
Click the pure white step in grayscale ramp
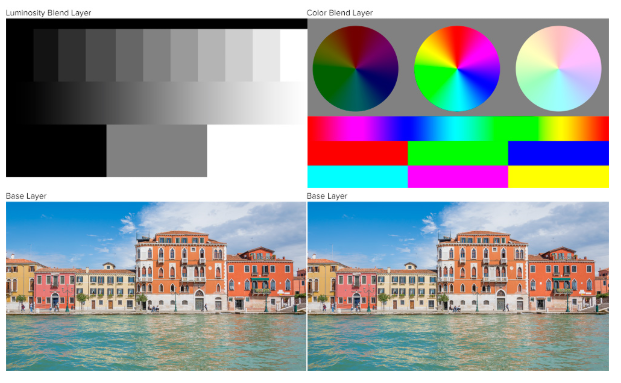click(x=293, y=55)
